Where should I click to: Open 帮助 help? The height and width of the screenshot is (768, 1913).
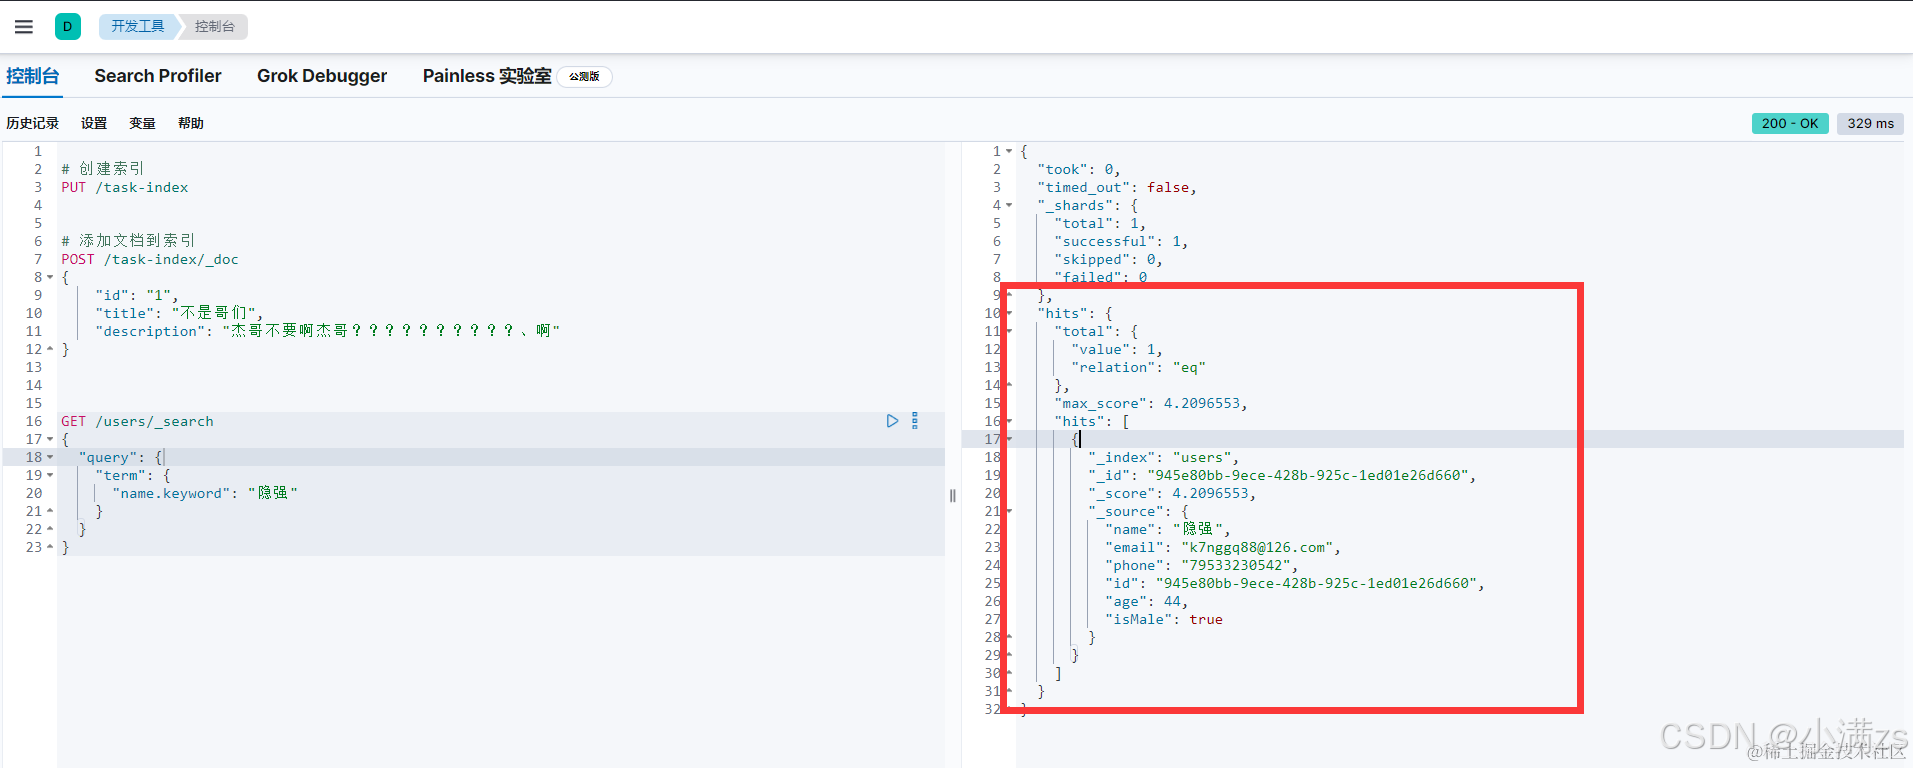coord(191,123)
